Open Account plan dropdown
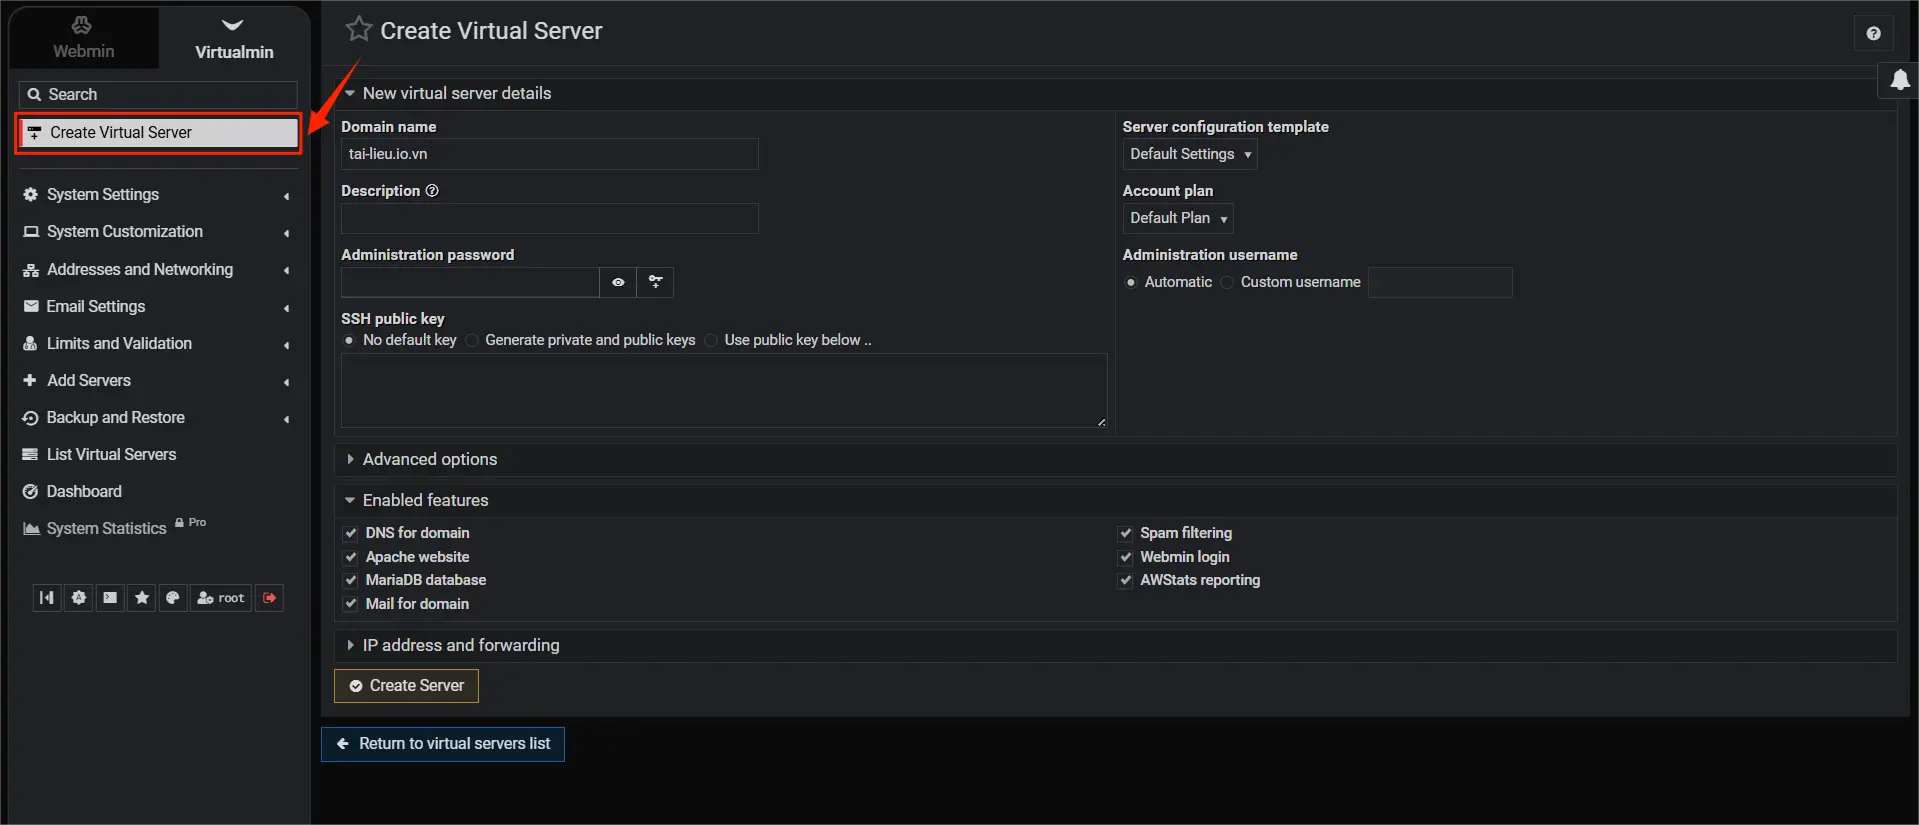The width and height of the screenshot is (1919, 825). point(1177,218)
